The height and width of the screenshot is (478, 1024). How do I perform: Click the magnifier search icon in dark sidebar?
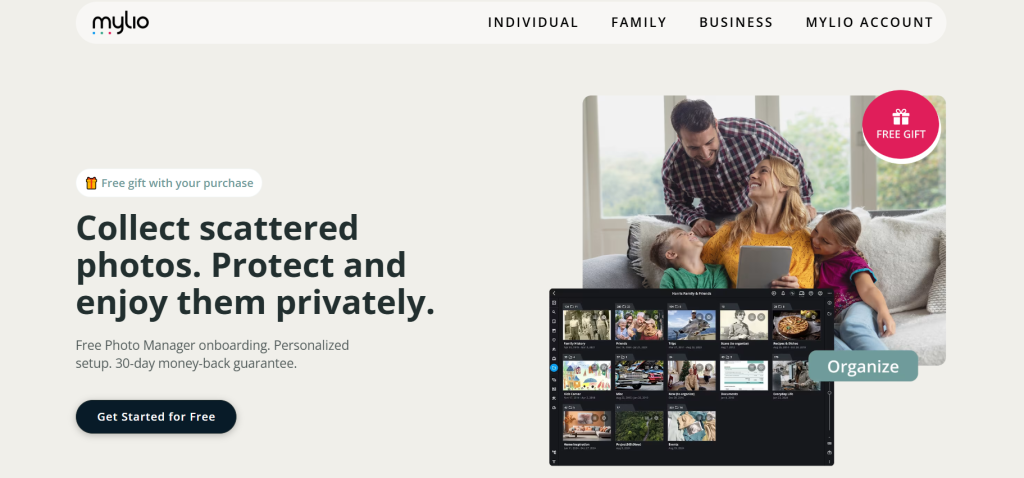click(x=554, y=311)
